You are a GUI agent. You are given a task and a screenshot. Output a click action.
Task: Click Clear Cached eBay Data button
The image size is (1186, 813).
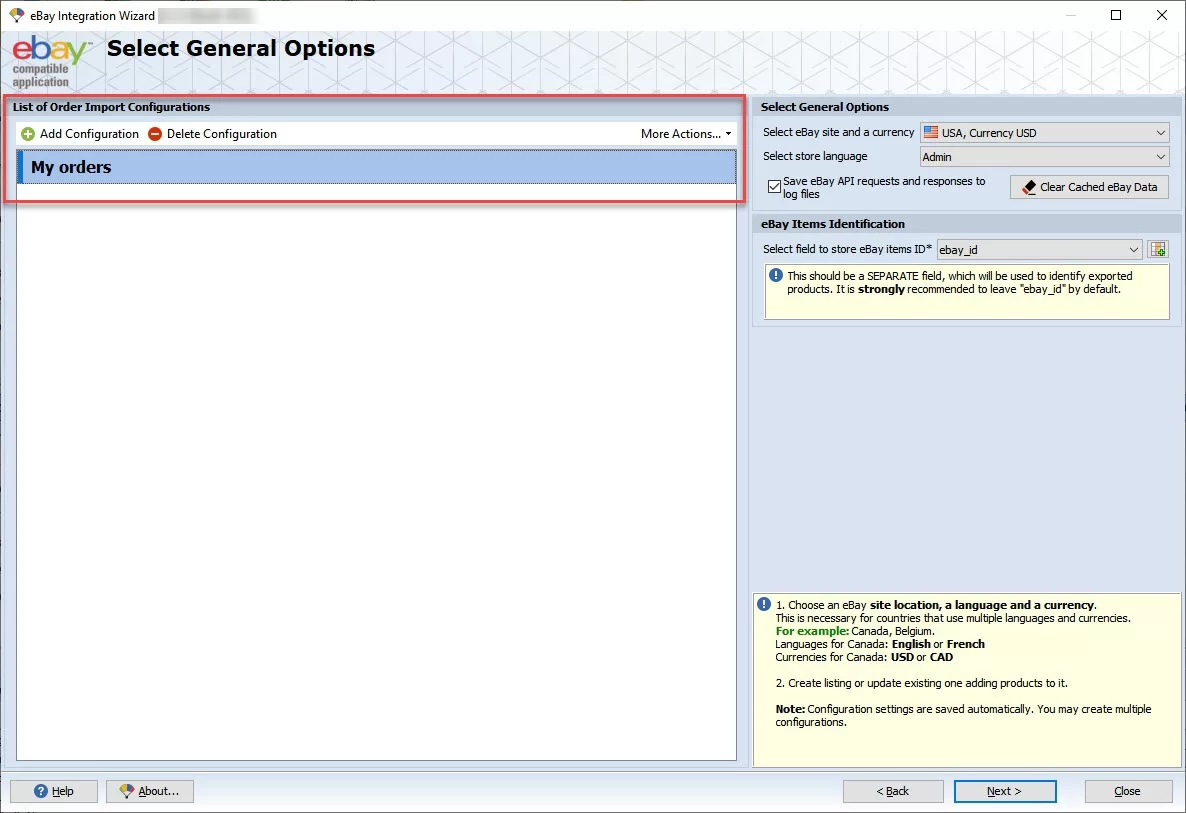1089,187
